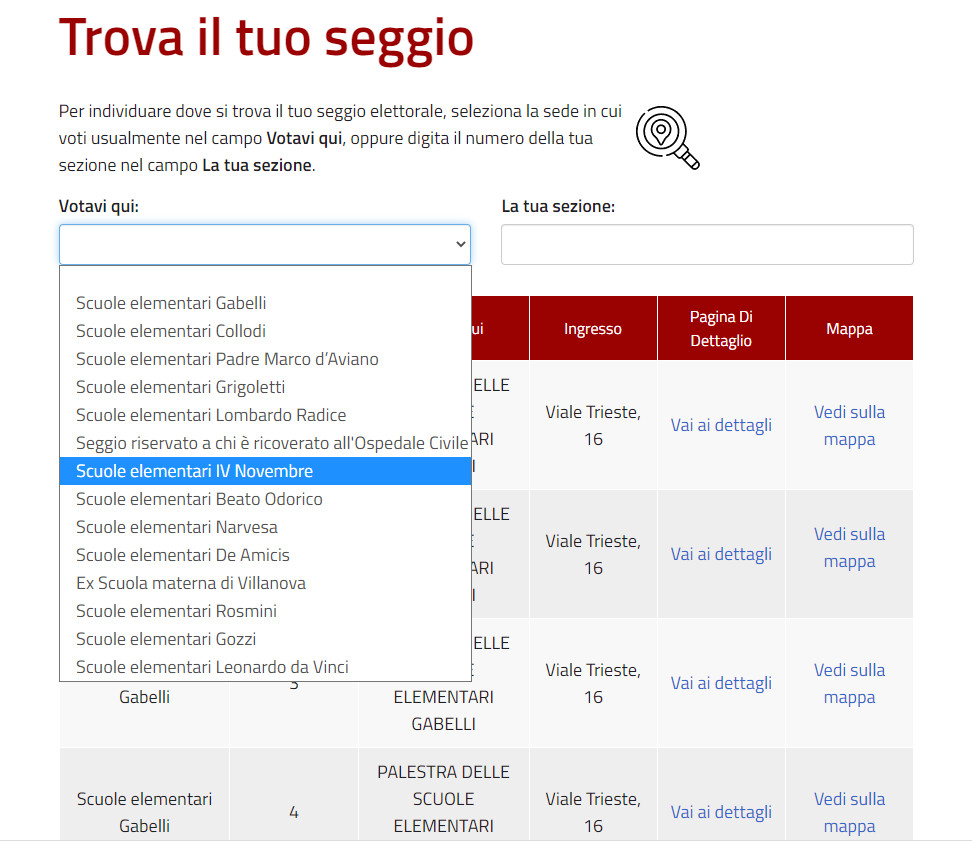
Task: Click the La tua sezione input field
Action: click(707, 244)
